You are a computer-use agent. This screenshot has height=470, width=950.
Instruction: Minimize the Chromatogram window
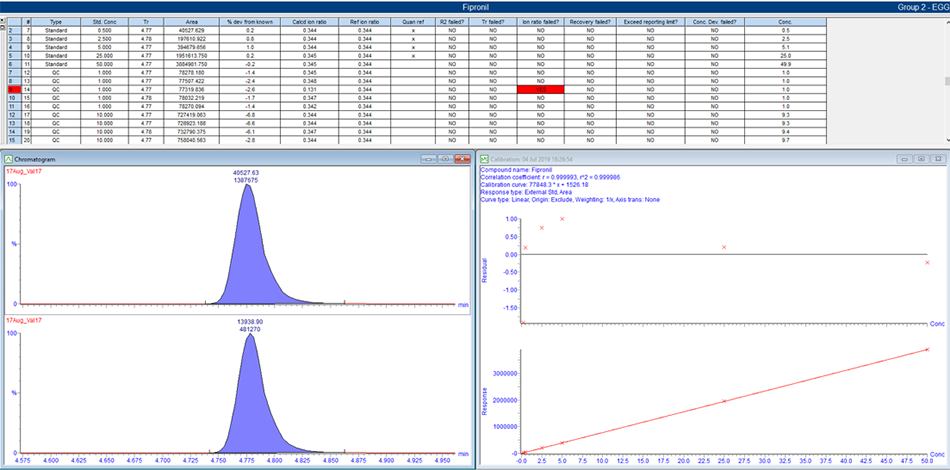click(427, 159)
